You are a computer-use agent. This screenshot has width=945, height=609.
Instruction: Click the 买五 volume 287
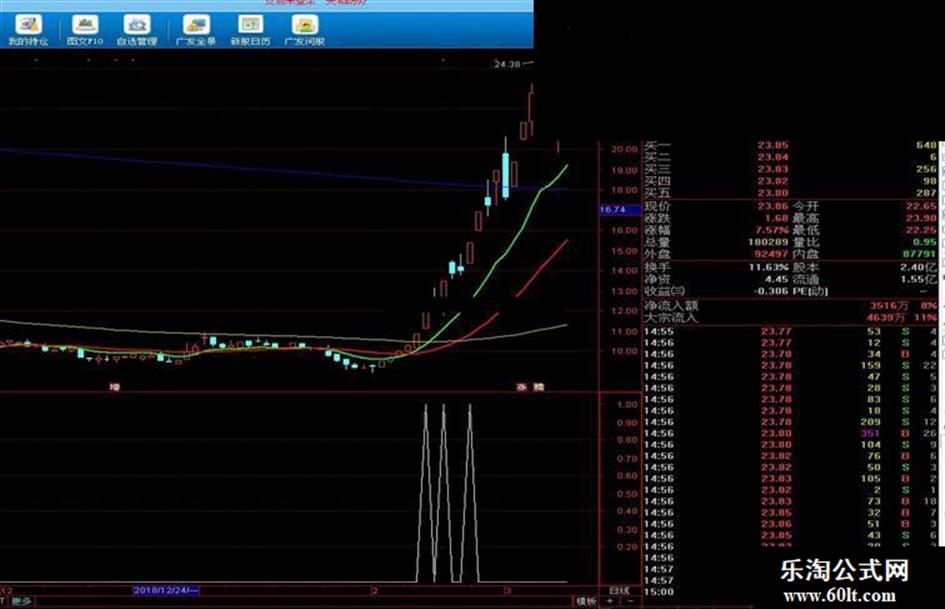[x=926, y=193]
